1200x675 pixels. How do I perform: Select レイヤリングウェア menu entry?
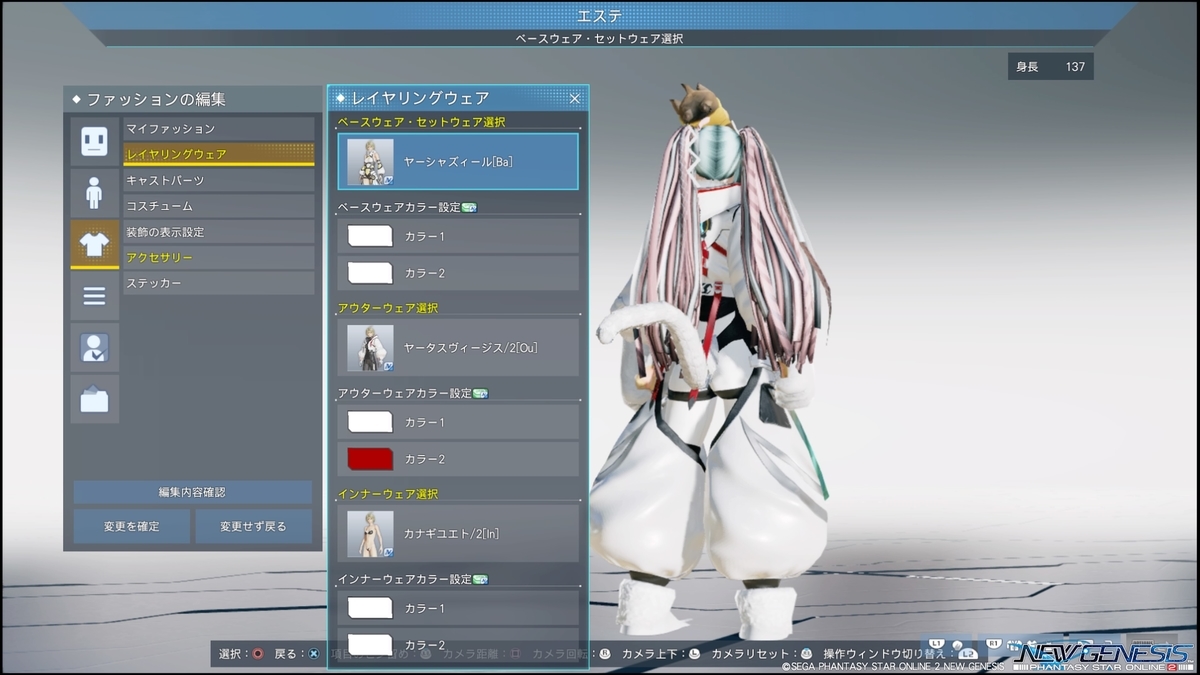(x=218, y=154)
